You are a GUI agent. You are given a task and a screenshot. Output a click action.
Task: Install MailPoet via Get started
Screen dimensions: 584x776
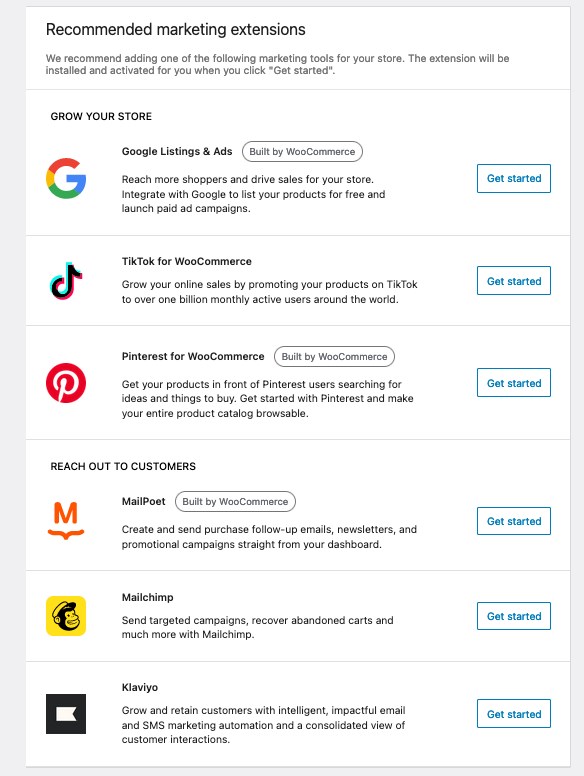point(514,521)
